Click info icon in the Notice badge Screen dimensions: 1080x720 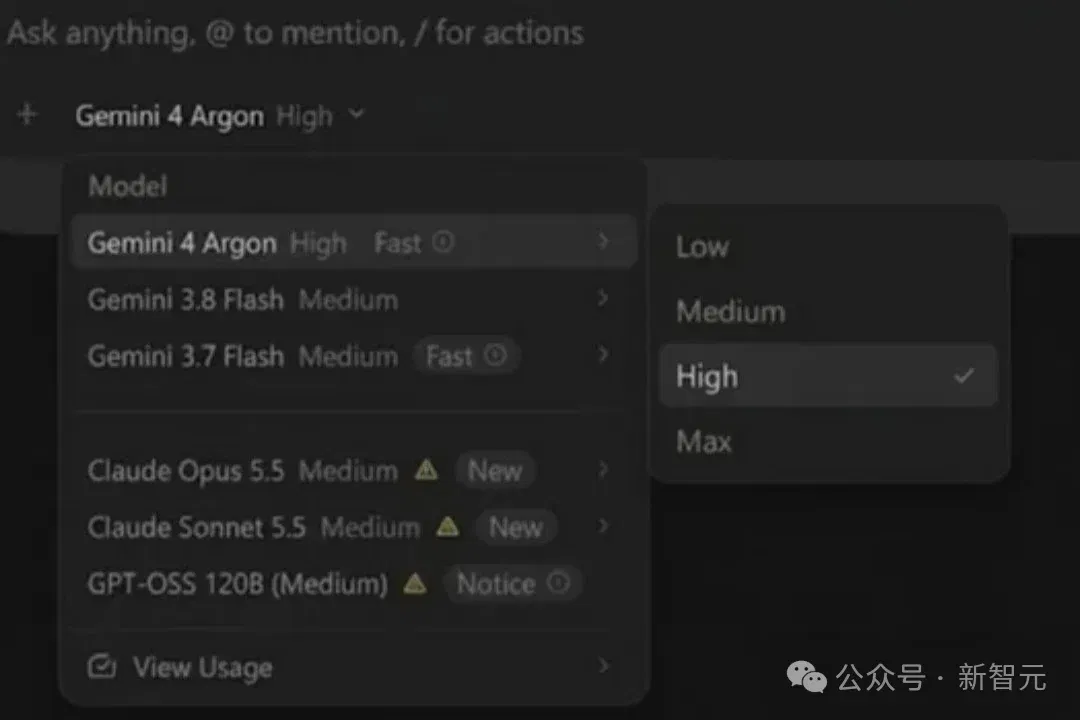558,583
